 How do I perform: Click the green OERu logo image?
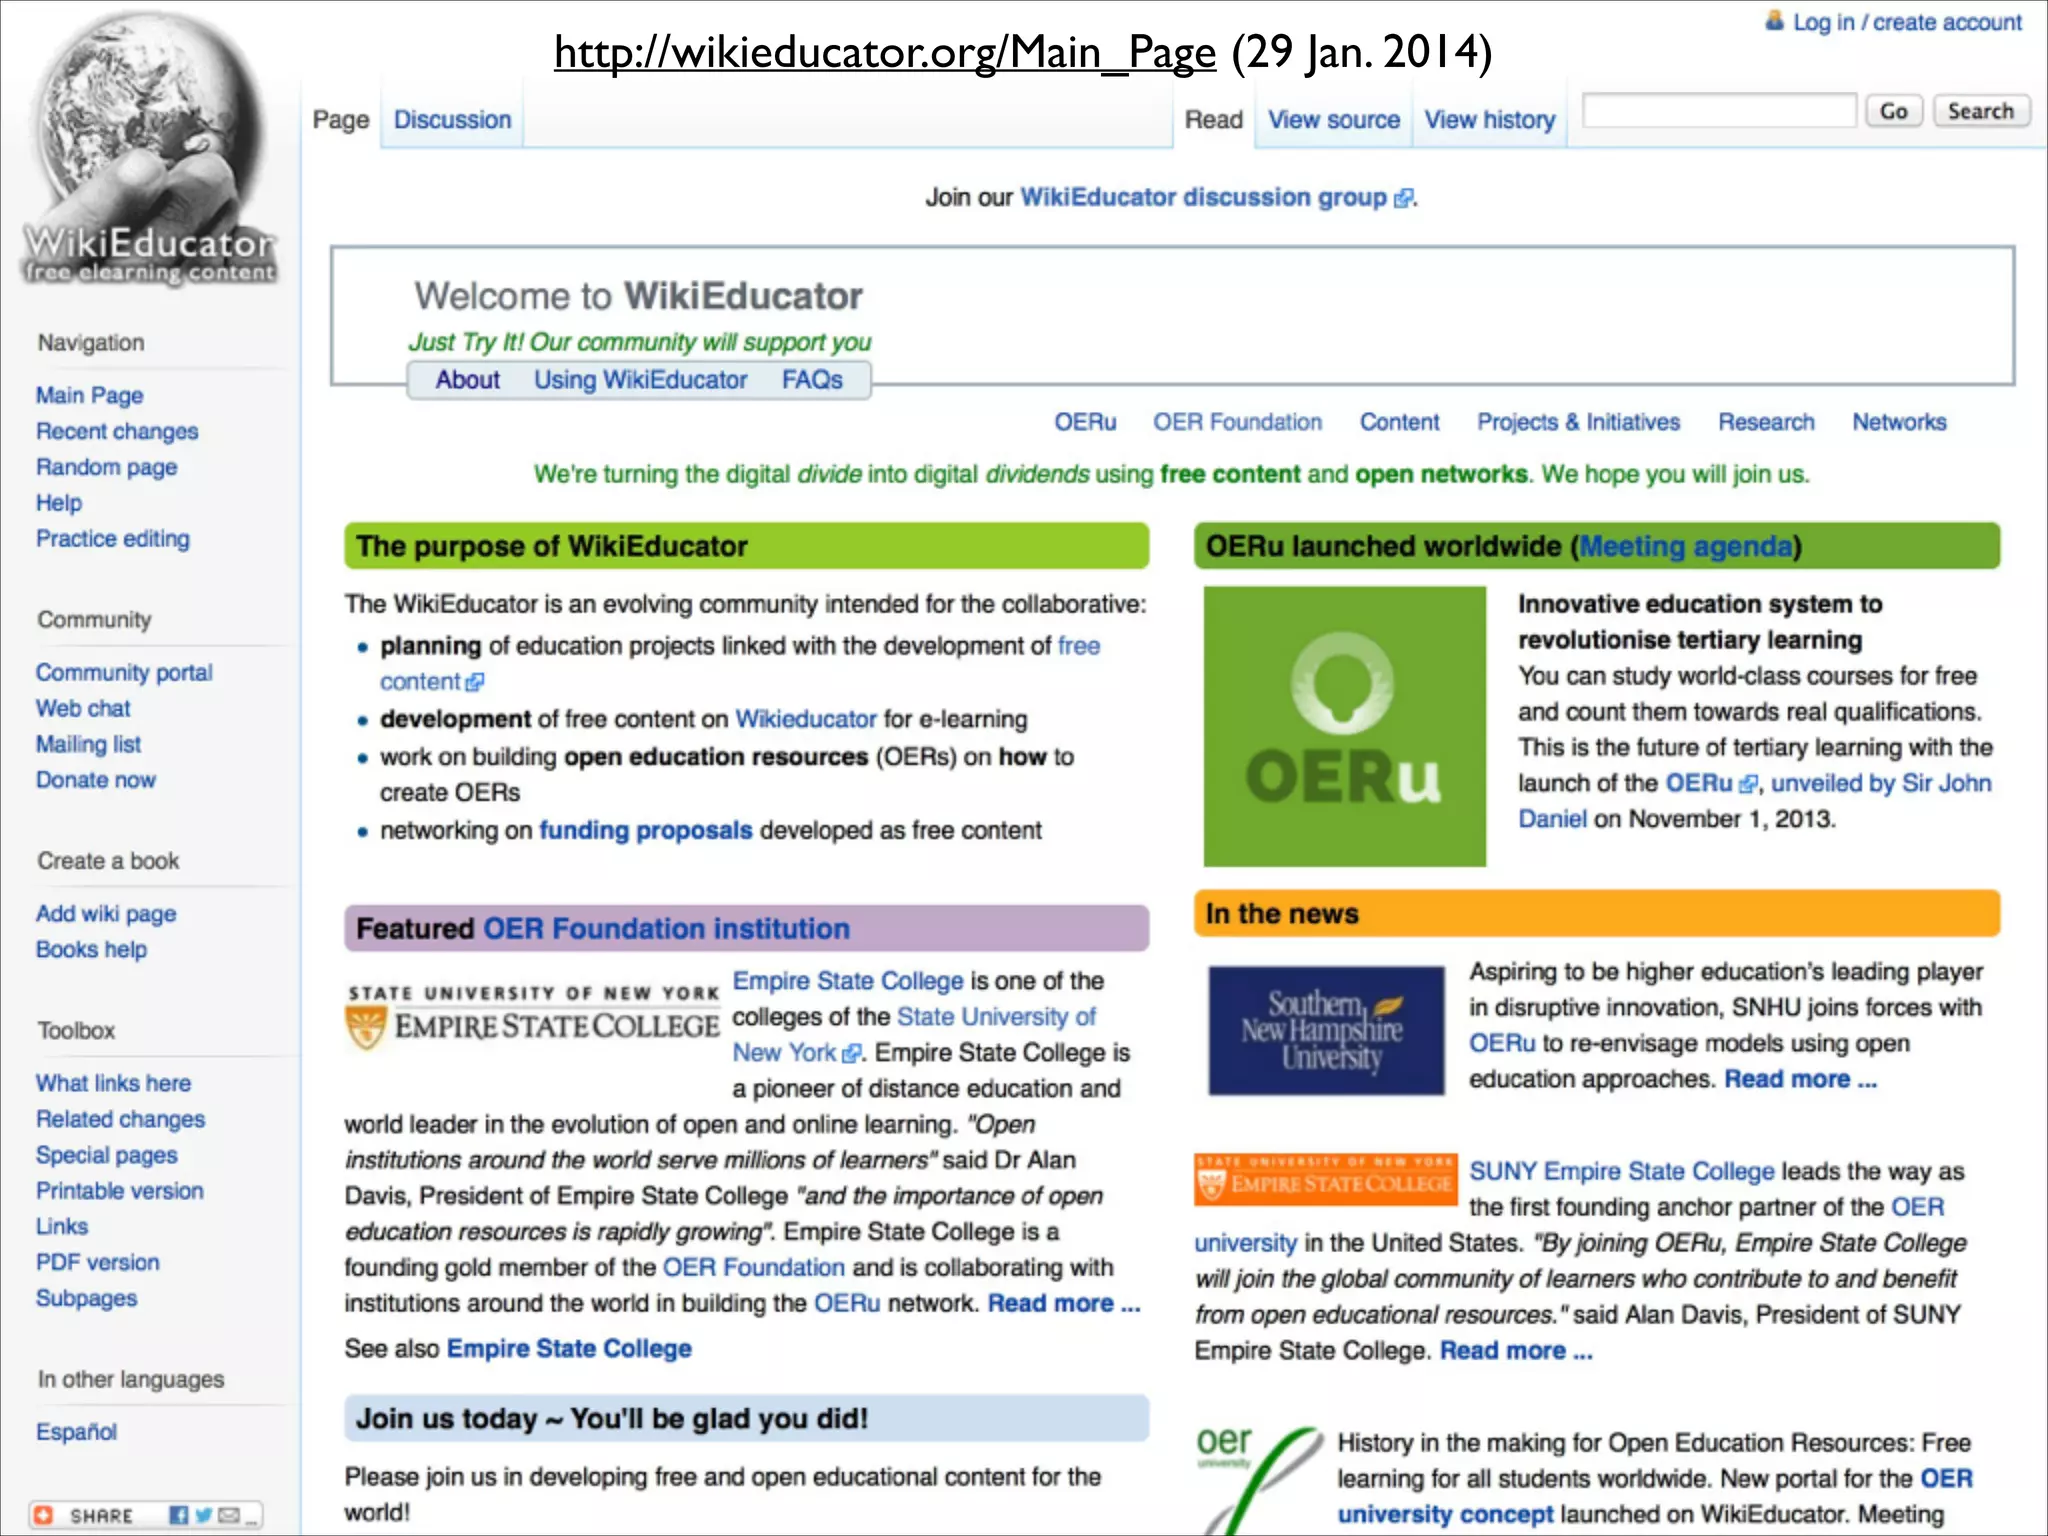(1344, 725)
